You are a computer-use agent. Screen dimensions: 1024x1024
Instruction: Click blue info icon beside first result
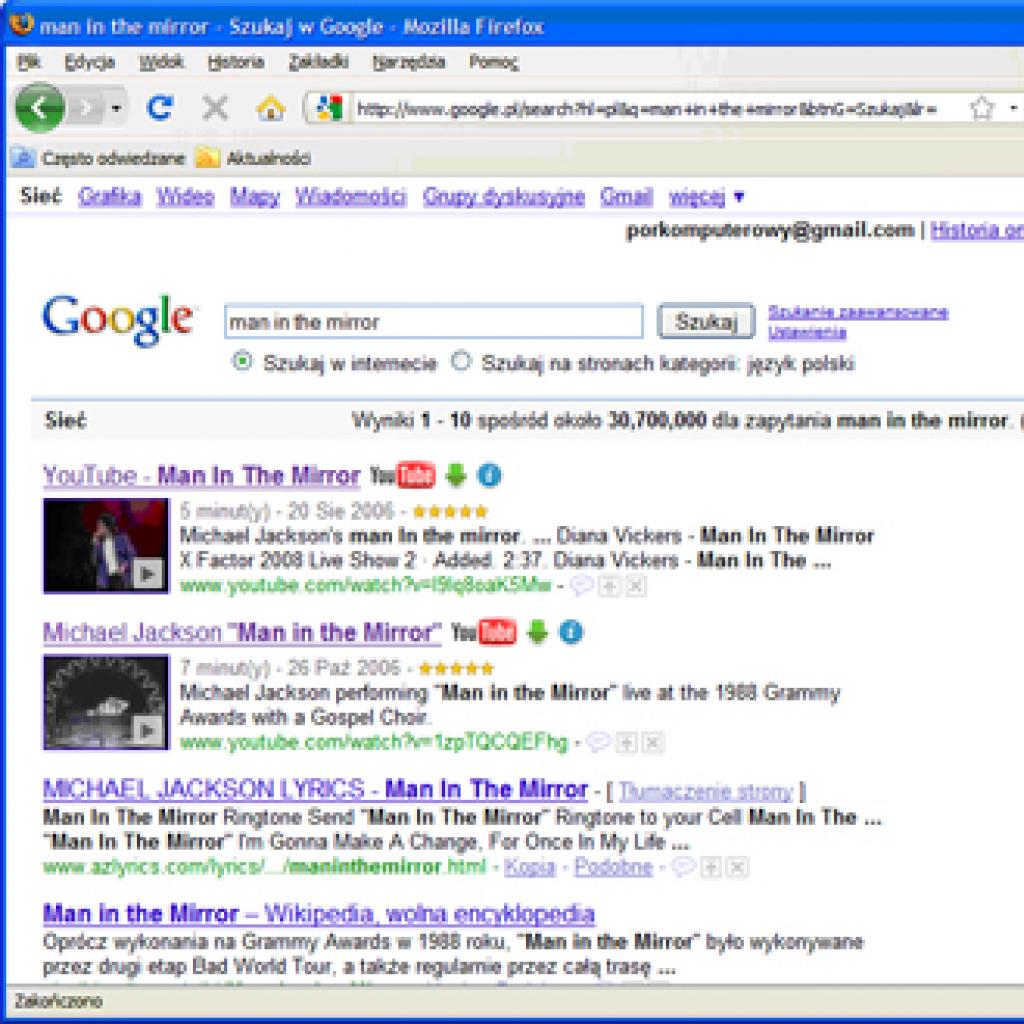click(489, 475)
